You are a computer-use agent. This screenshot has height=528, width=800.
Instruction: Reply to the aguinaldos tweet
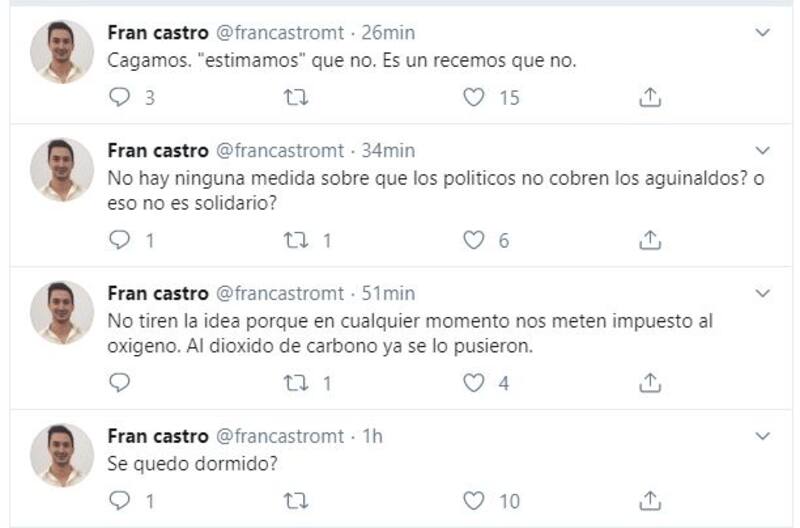[120, 240]
